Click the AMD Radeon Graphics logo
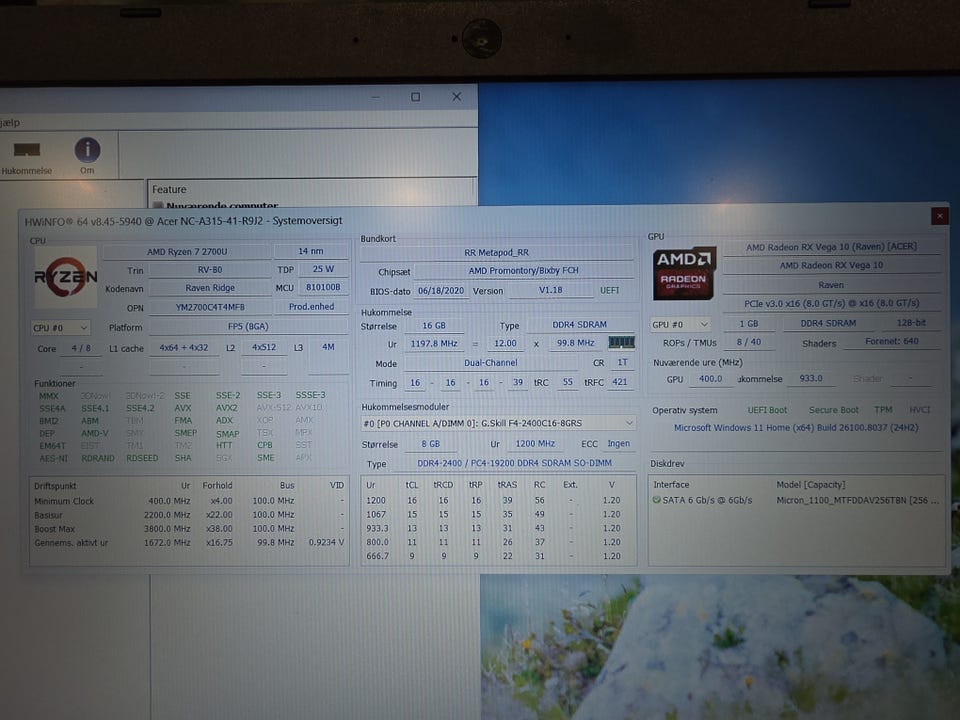 (684, 274)
